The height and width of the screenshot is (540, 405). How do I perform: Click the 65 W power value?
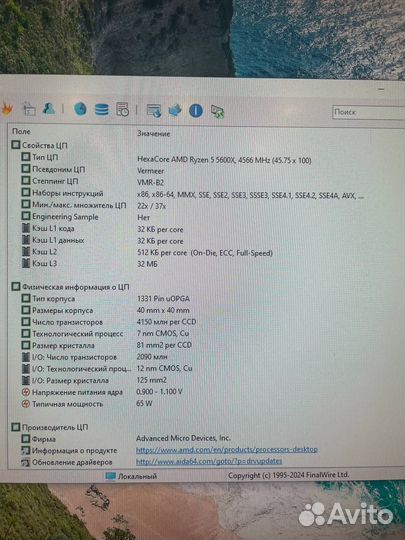click(x=144, y=403)
